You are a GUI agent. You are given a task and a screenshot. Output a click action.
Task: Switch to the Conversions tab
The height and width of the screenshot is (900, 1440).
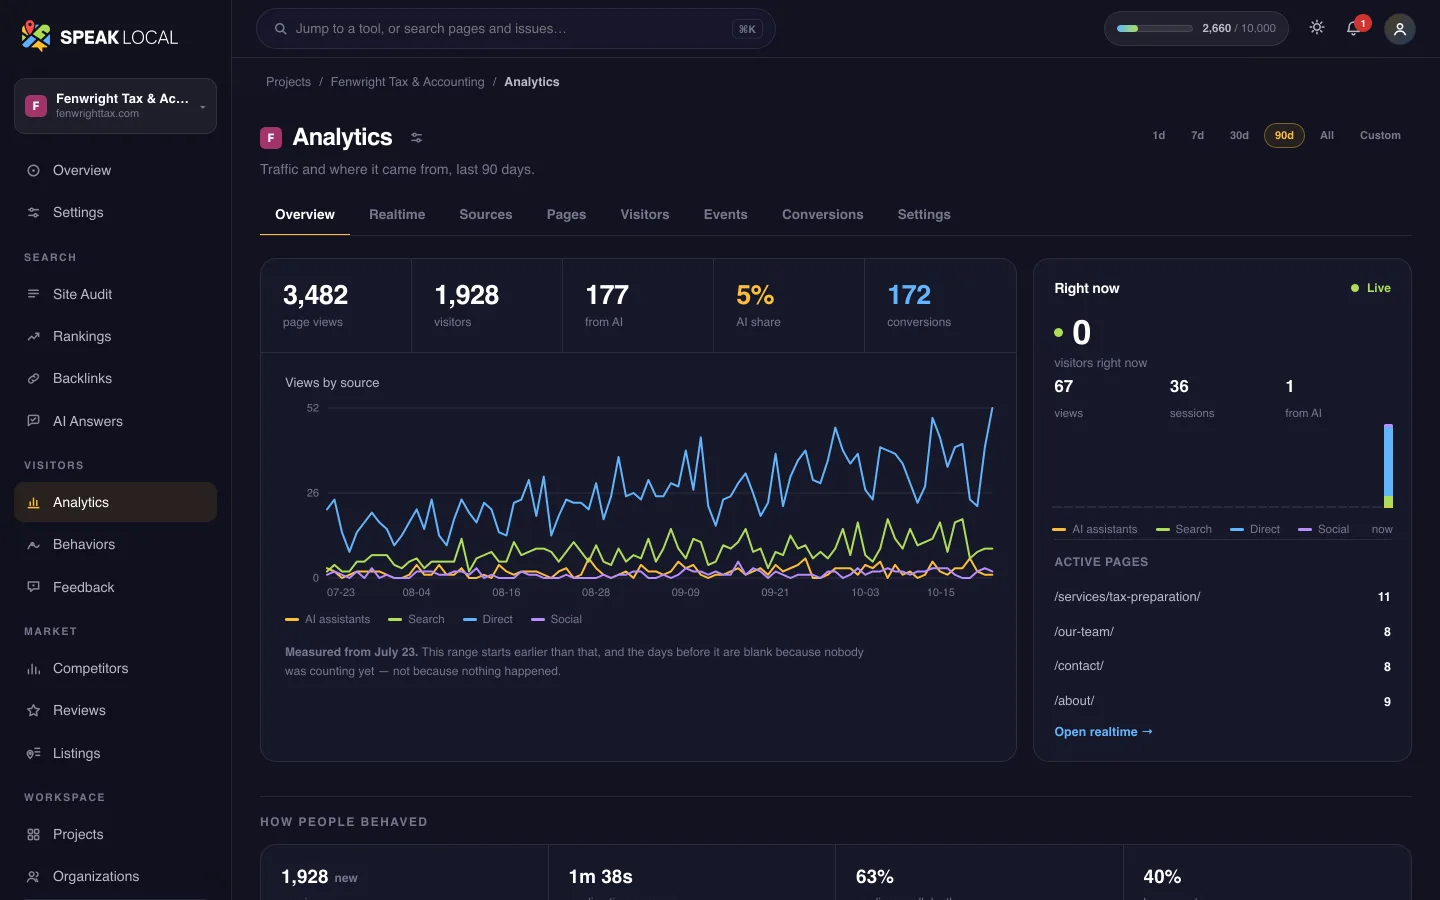point(823,215)
